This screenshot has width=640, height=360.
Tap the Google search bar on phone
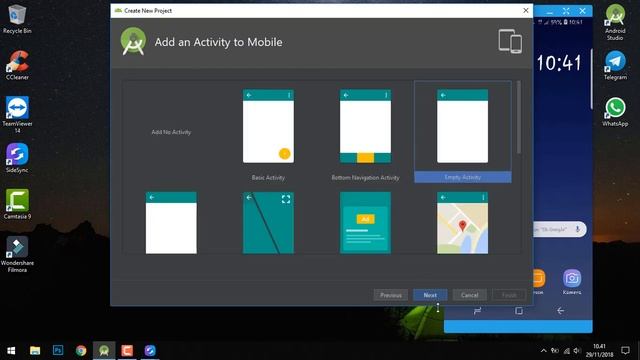(x=560, y=229)
